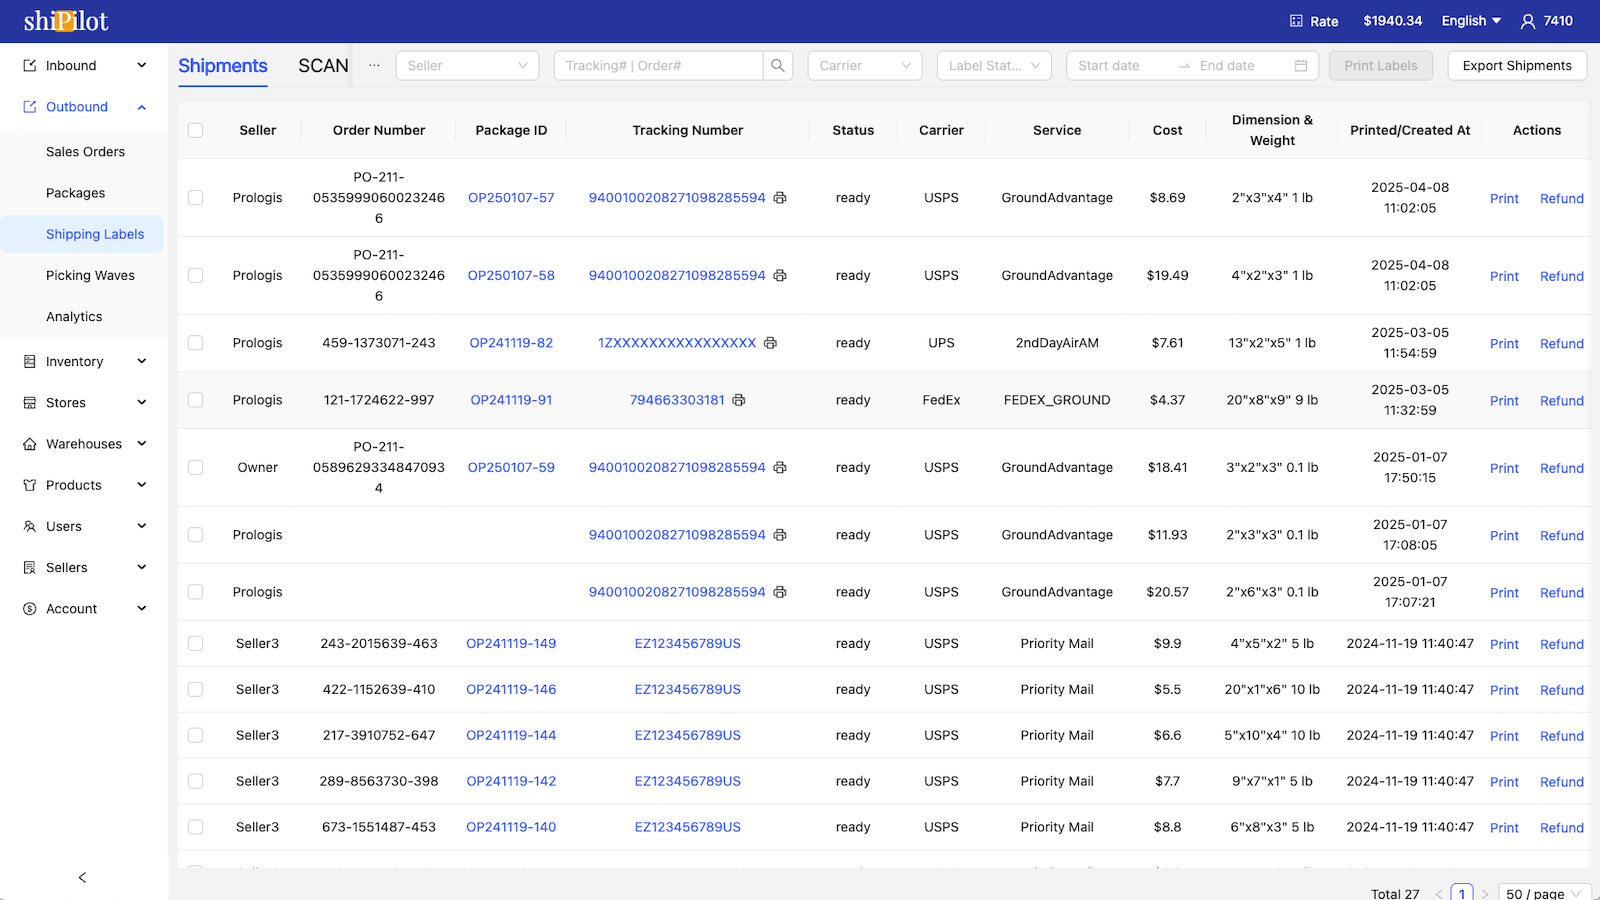Select the Products sidebar icon
1600x900 pixels.
click(27, 485)
